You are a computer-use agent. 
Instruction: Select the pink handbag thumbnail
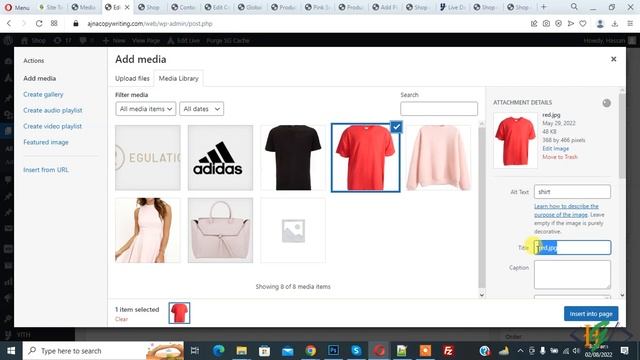pyautogui.click(x=220, y=230)
